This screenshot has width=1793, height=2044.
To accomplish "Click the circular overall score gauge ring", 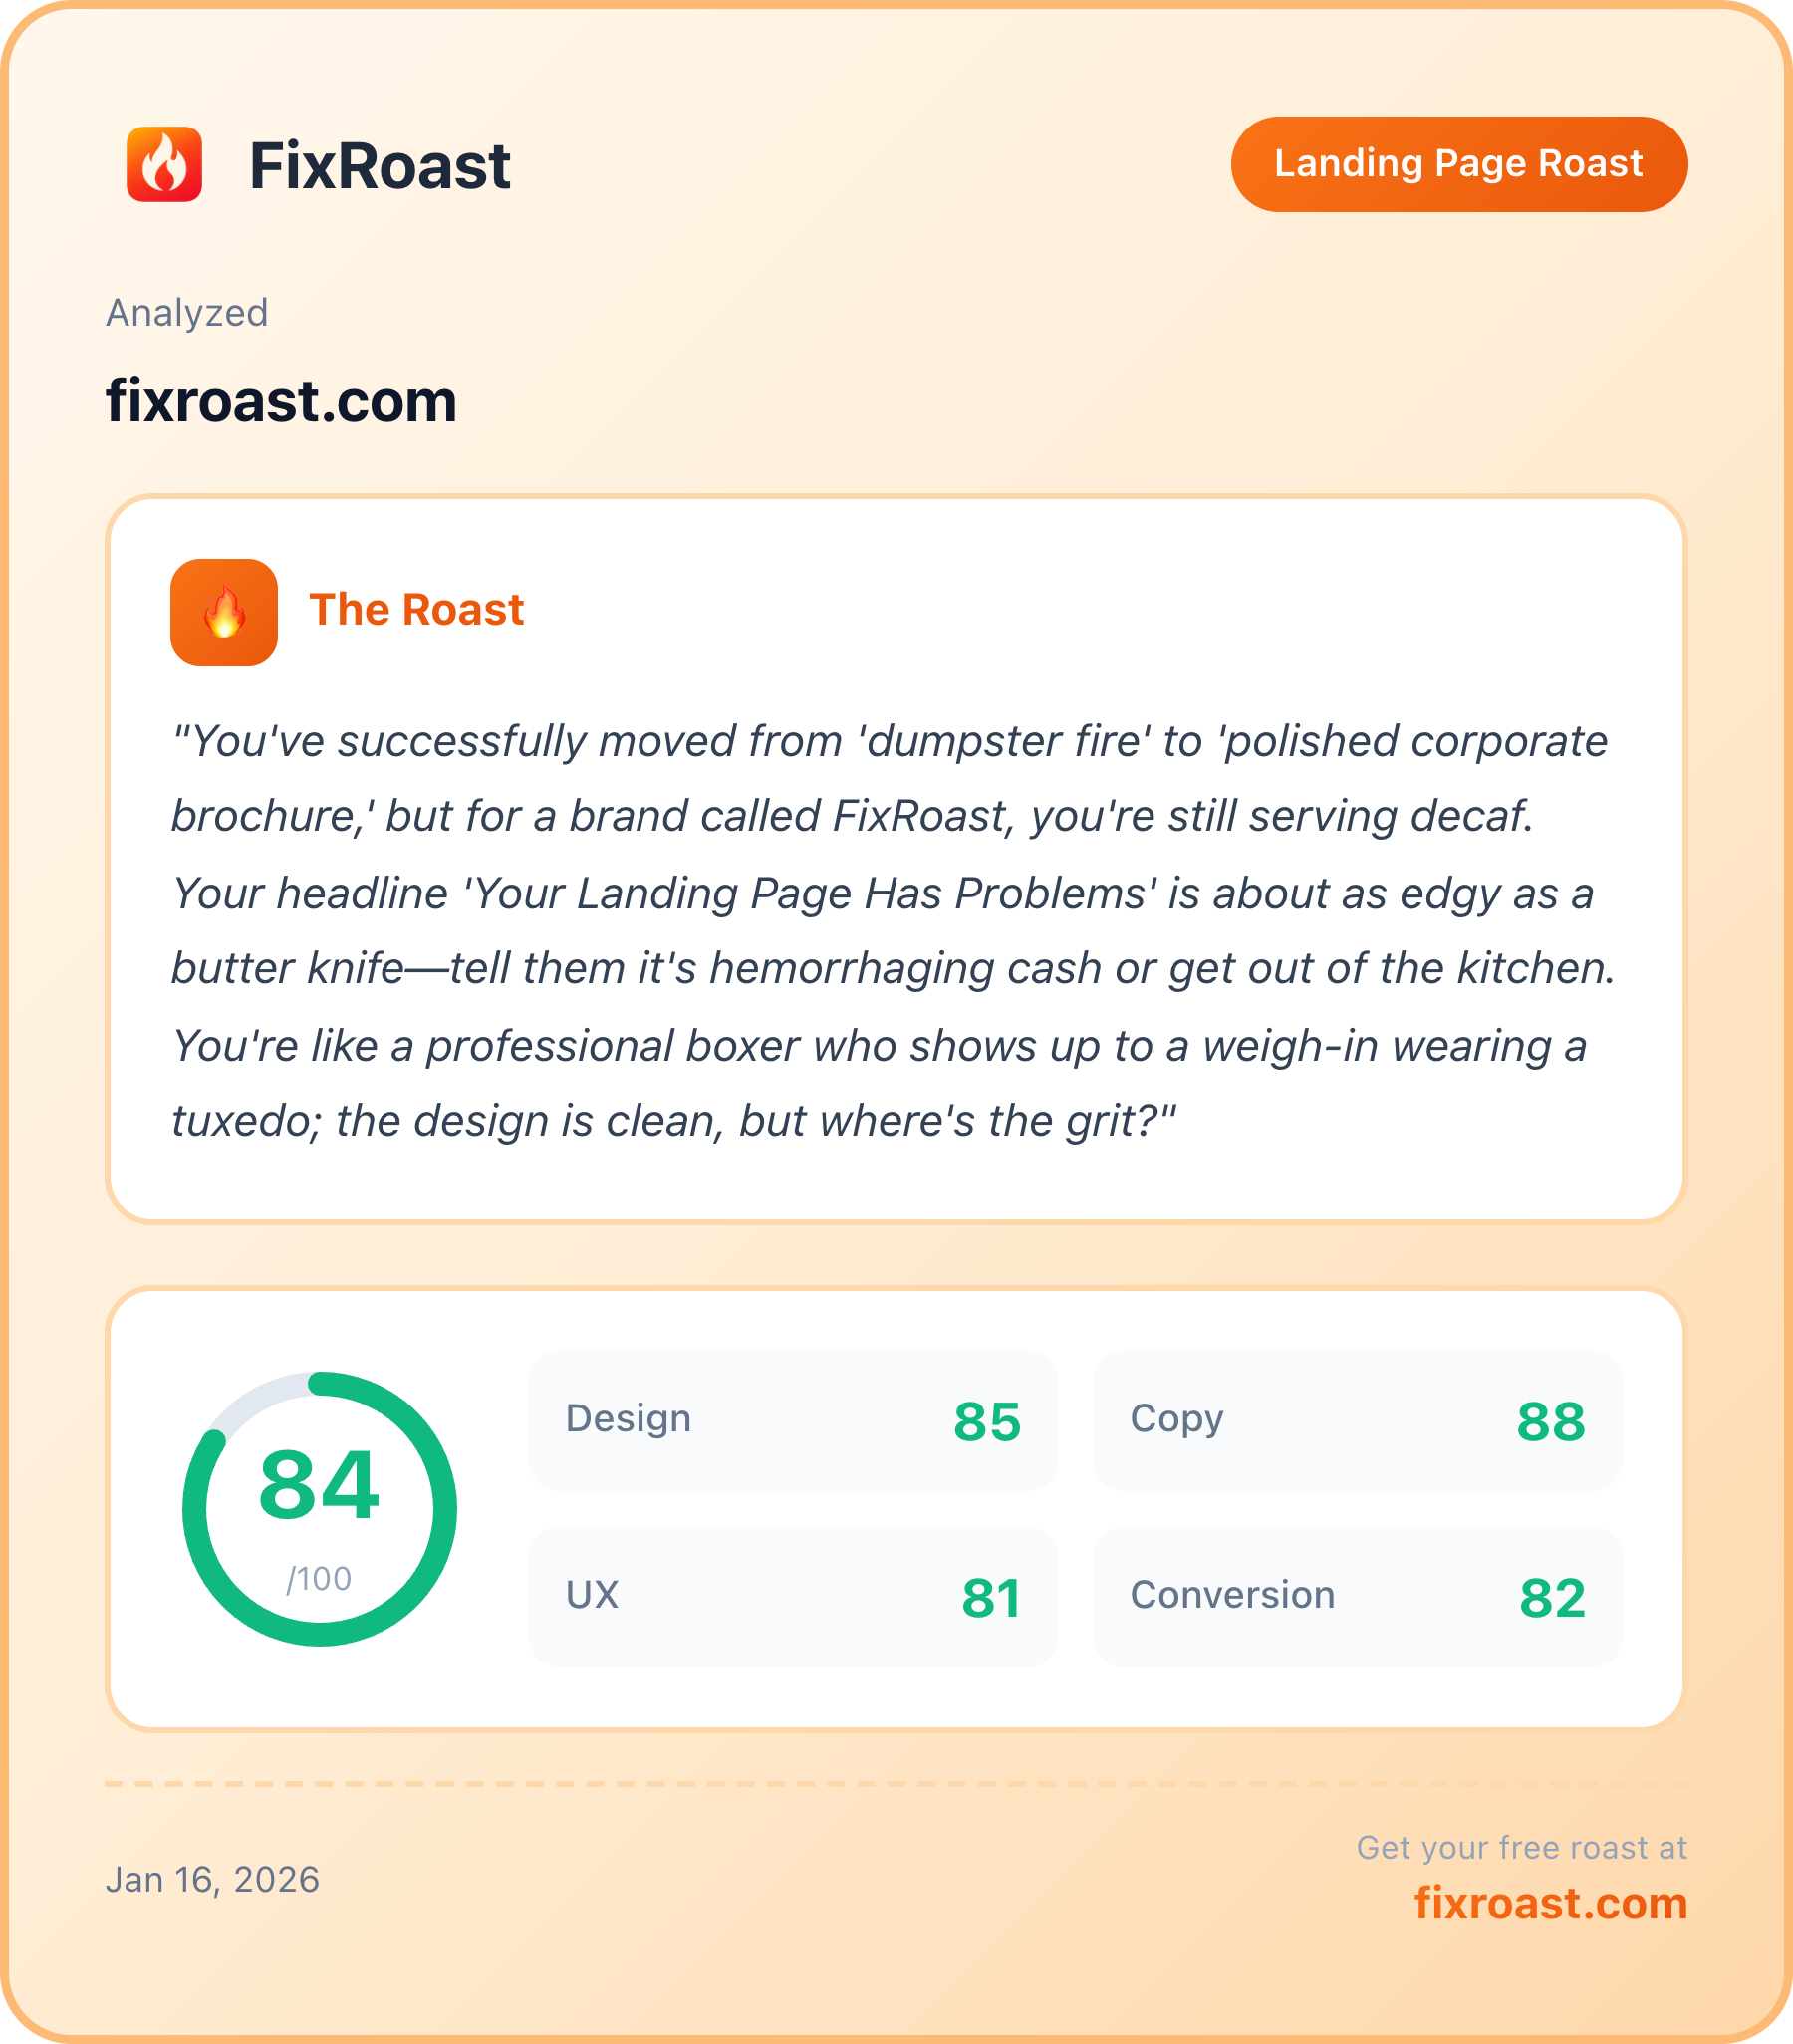I will [320, 1509].
